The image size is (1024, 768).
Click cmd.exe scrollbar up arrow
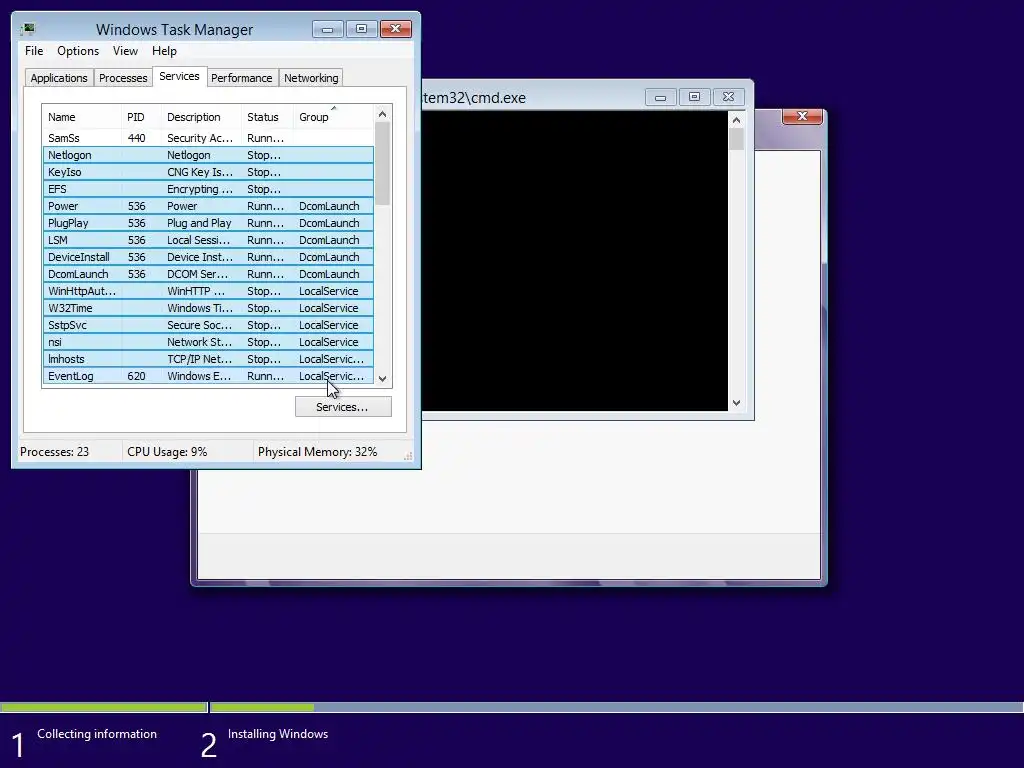point(737,120)
